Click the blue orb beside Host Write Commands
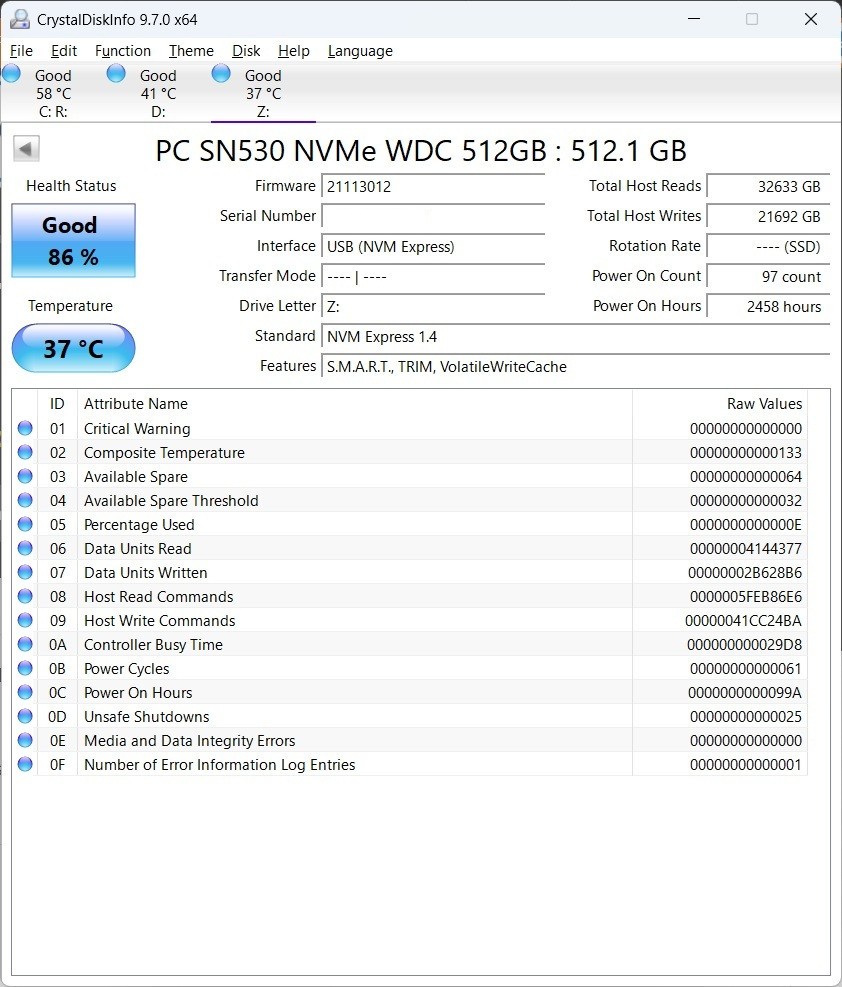842x987 pixels. point(25,620)
